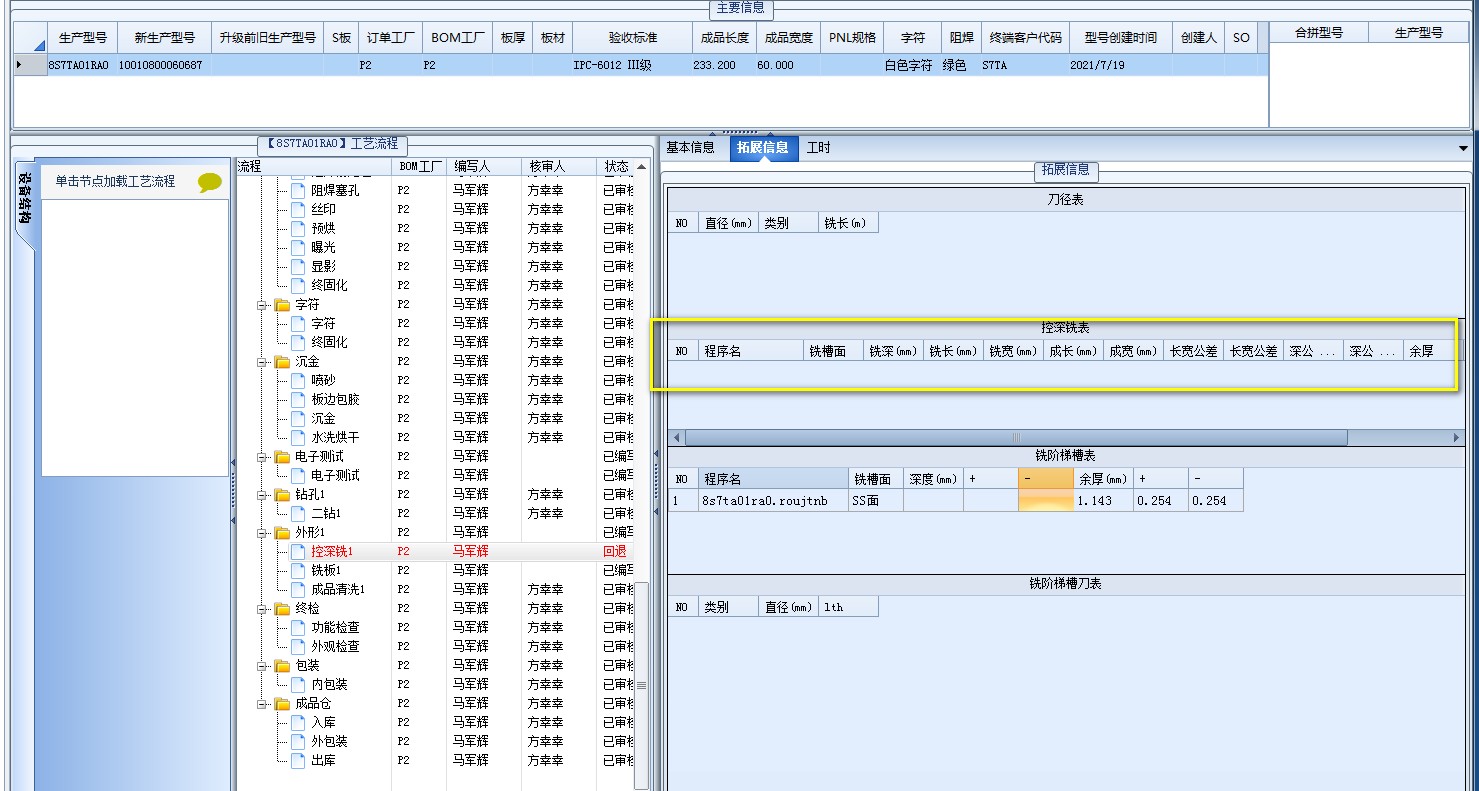The image size is (1479, 791).
Task: Click the 单击节点加载工艺流程 label
Action: [115, 181]
